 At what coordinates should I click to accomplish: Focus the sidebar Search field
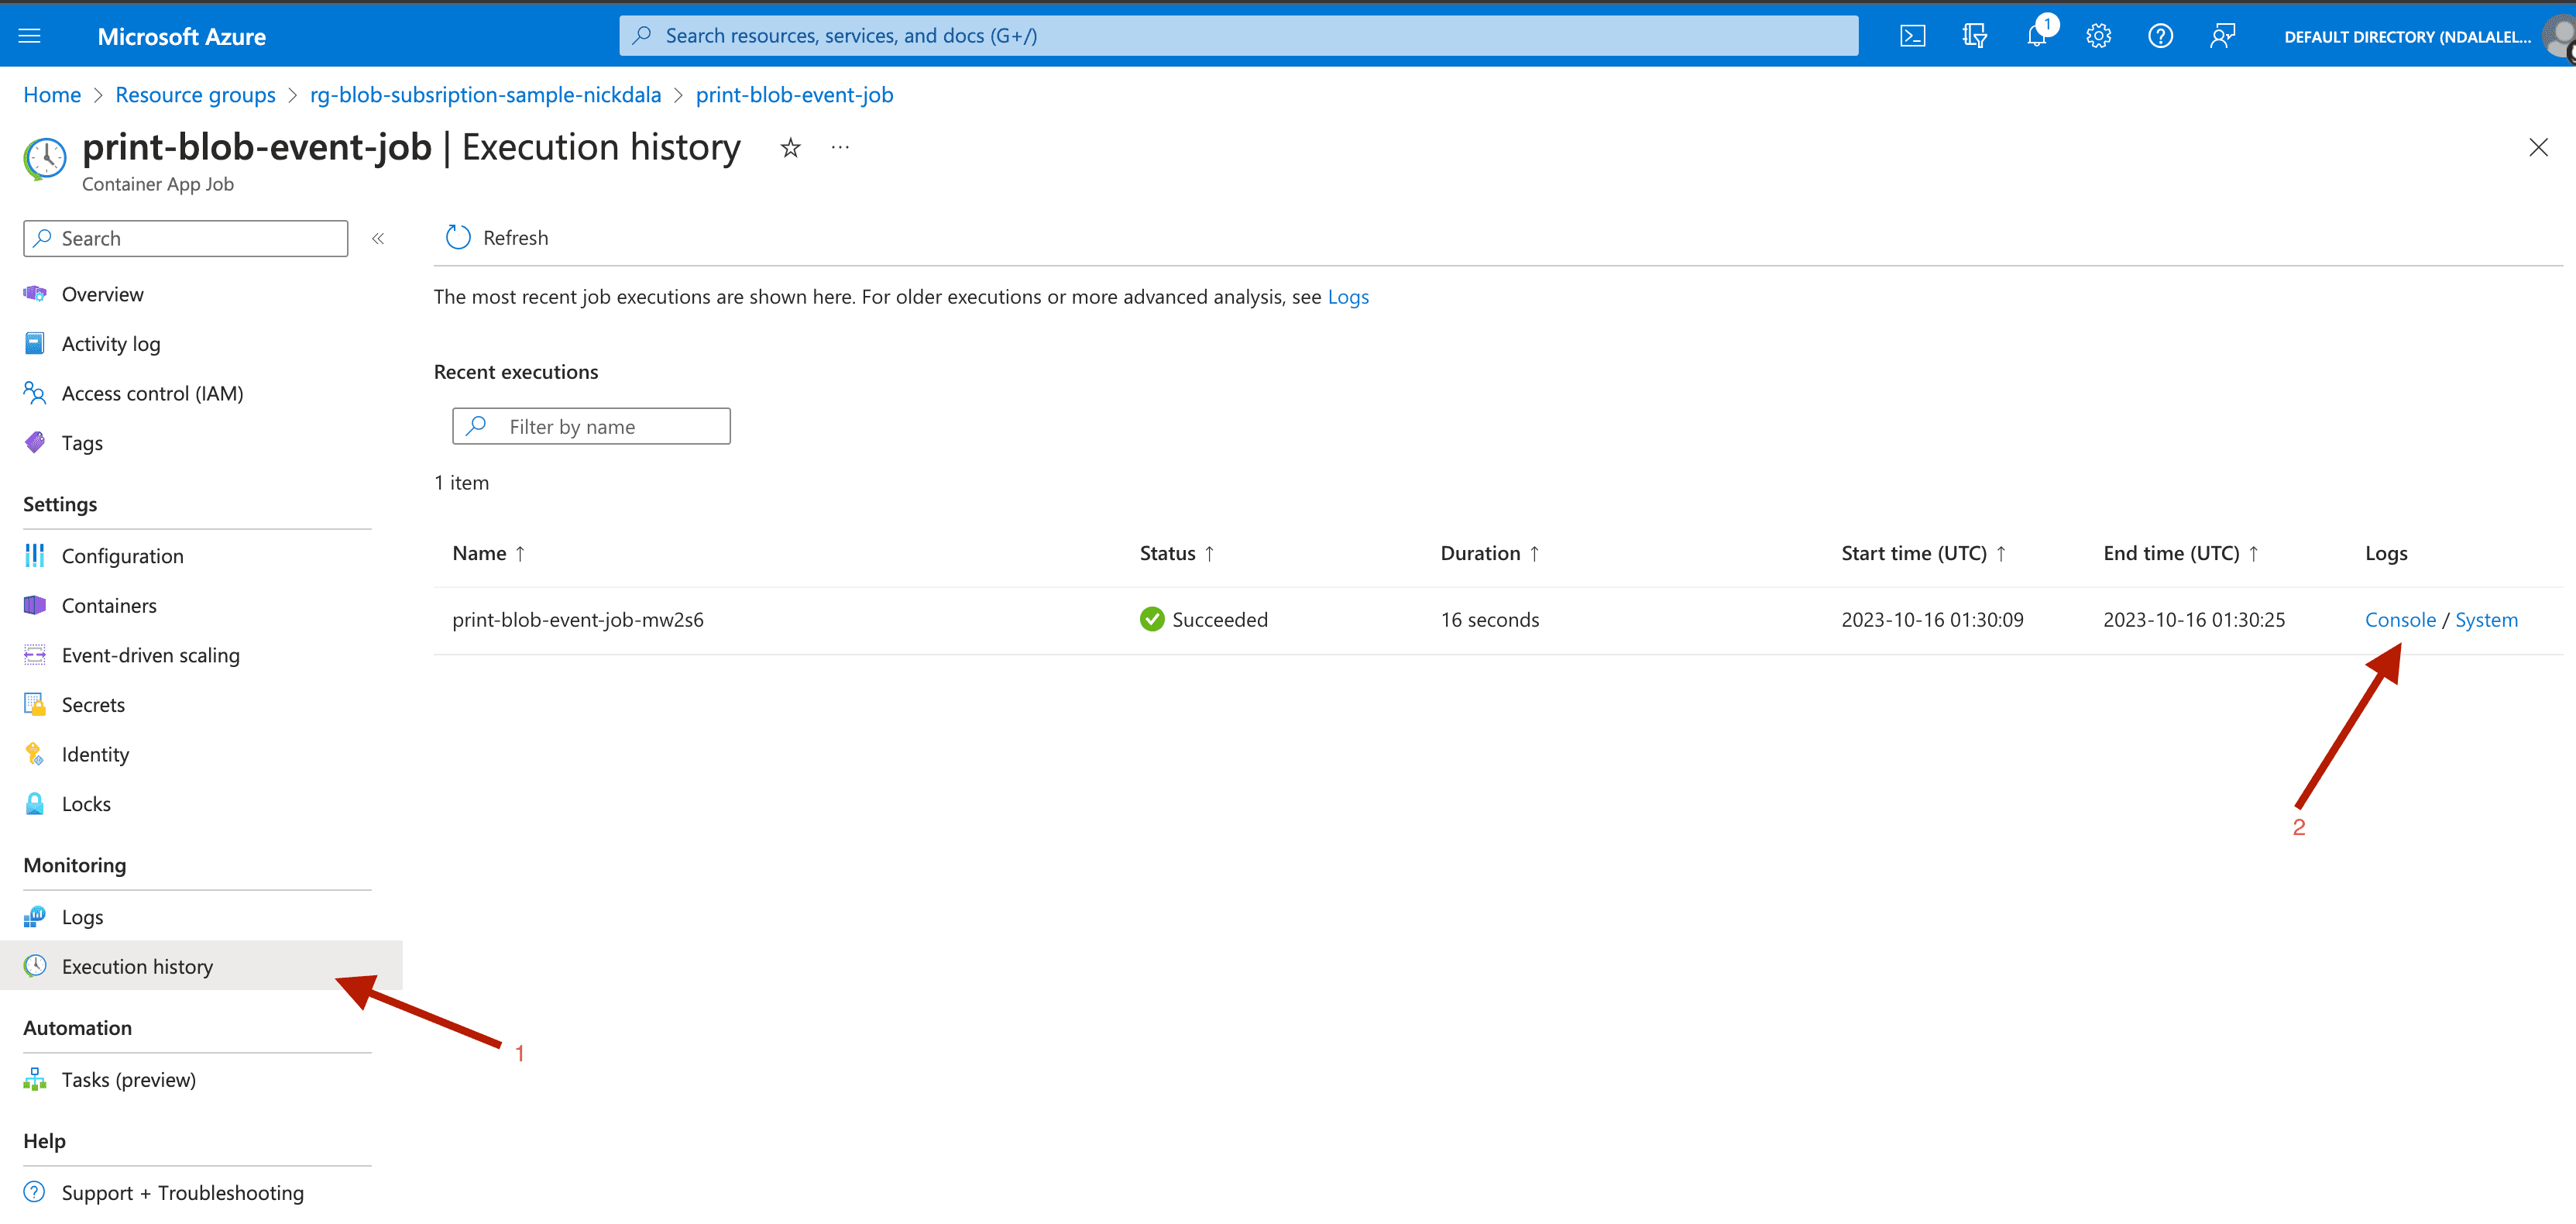click(186, 238)
